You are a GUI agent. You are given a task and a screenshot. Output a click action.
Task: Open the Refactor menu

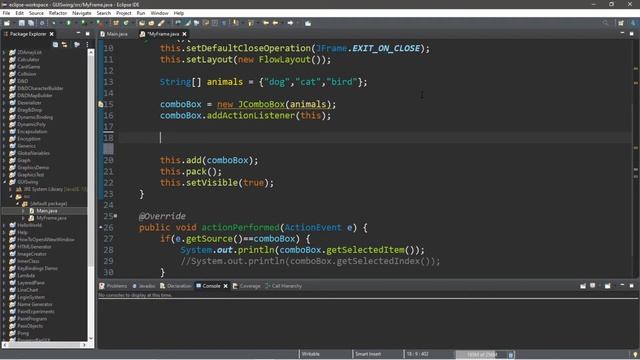pyautogui.click(x=58, y=13)
